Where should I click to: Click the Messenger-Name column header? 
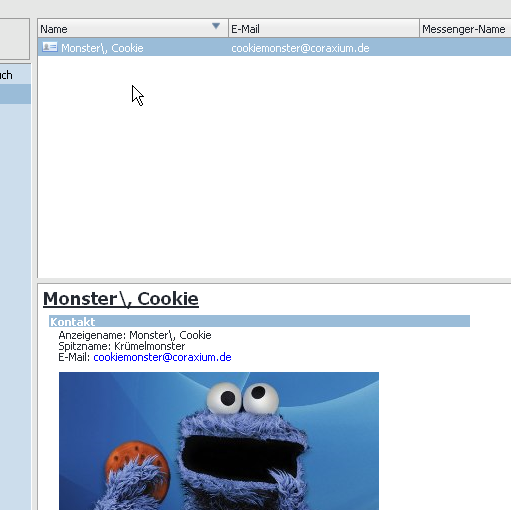[465, 29]
